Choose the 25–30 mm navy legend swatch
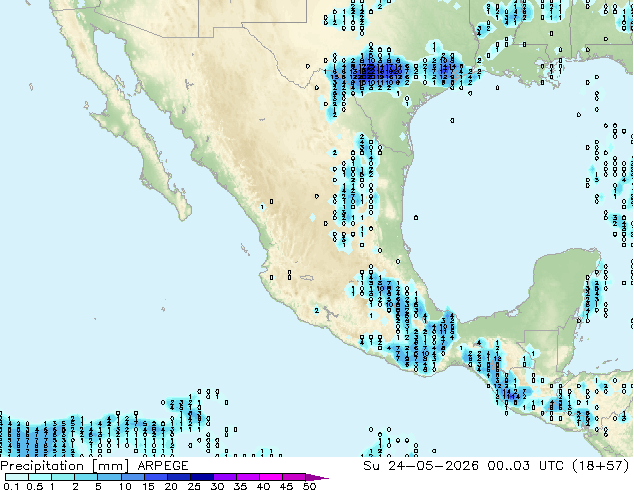The height and width of the screenshot is (490, 634). [x=202, y=477]
